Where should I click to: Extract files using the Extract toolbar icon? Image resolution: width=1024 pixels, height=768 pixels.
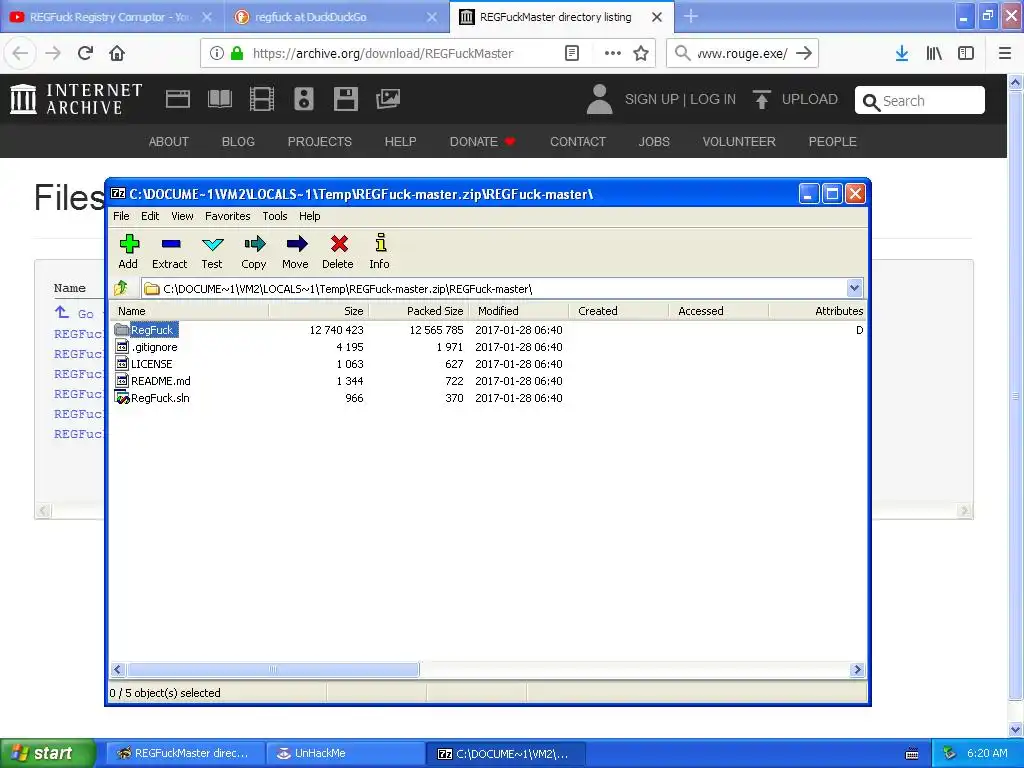(170, 251)
